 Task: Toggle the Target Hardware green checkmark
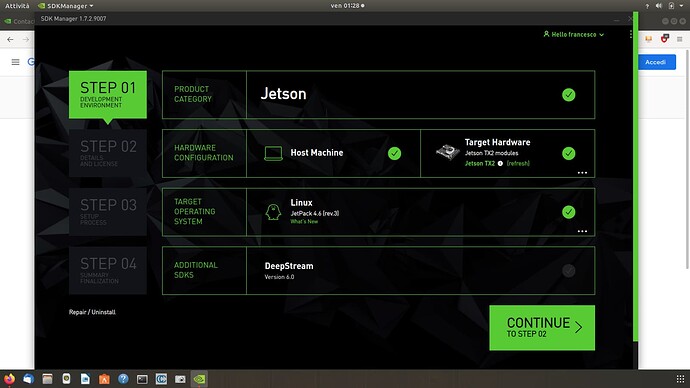pyautogui.click(x=568, y=153)
